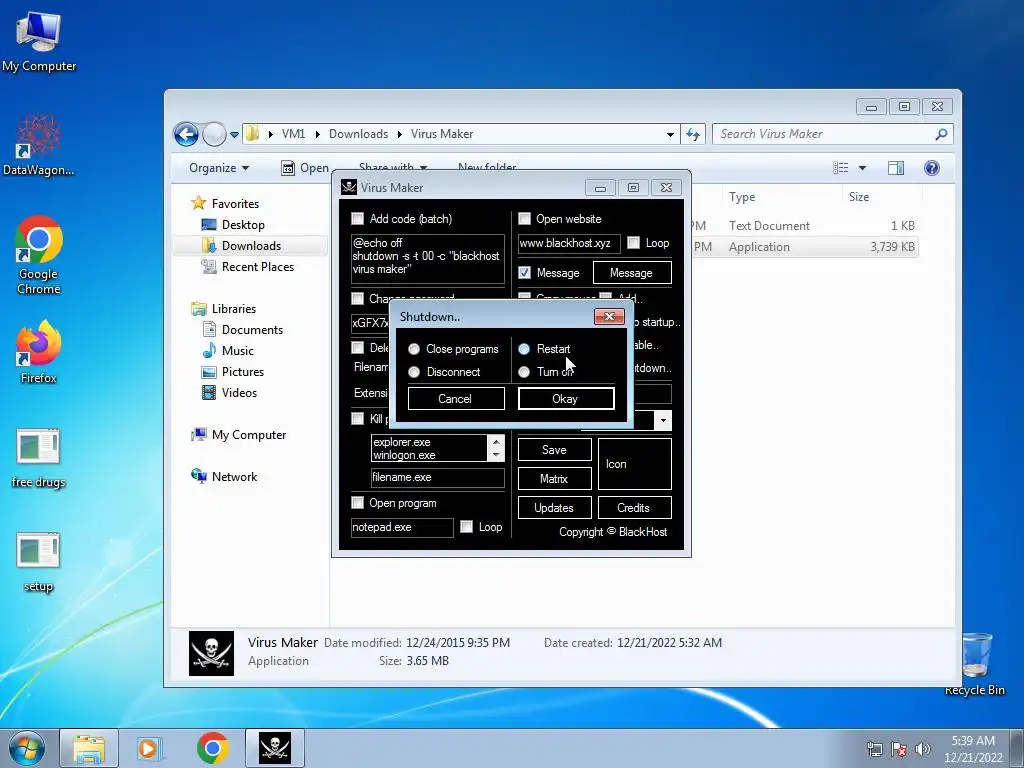Open the recent pages dropdown arrow
This screenshot has height=768, width=1024.
[234, 135]
